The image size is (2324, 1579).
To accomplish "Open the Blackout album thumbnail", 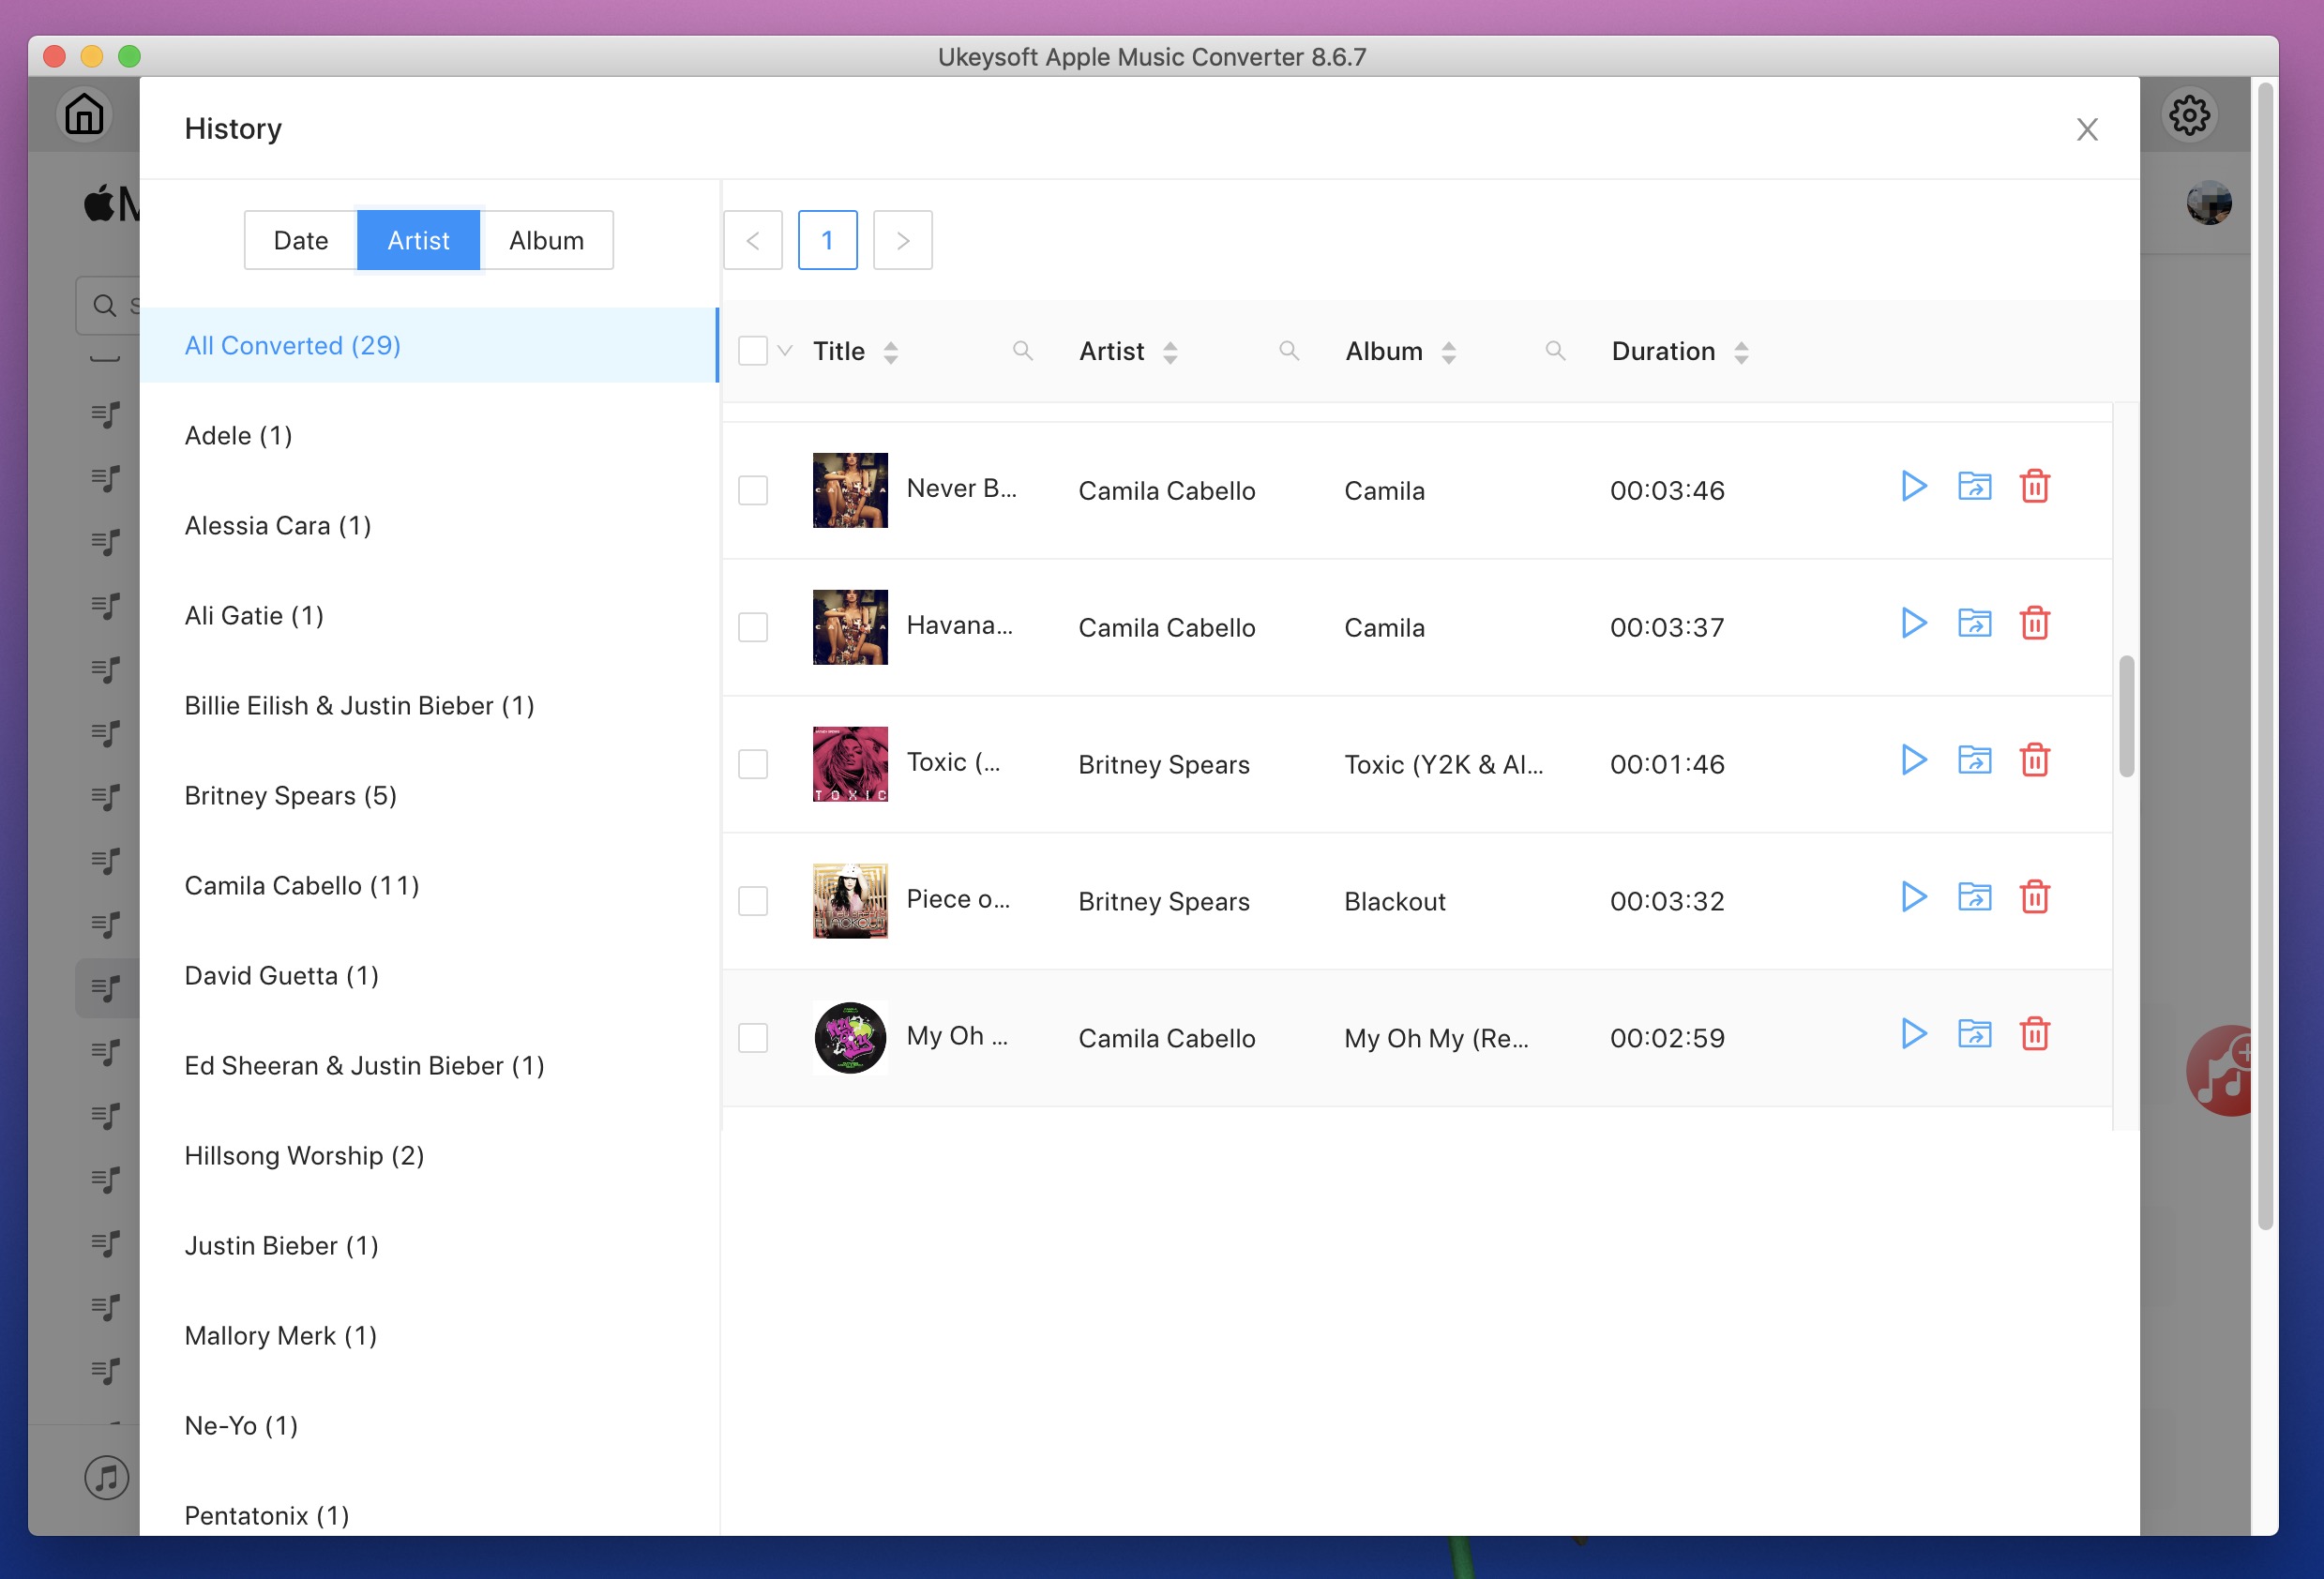I will pos(850,901).
